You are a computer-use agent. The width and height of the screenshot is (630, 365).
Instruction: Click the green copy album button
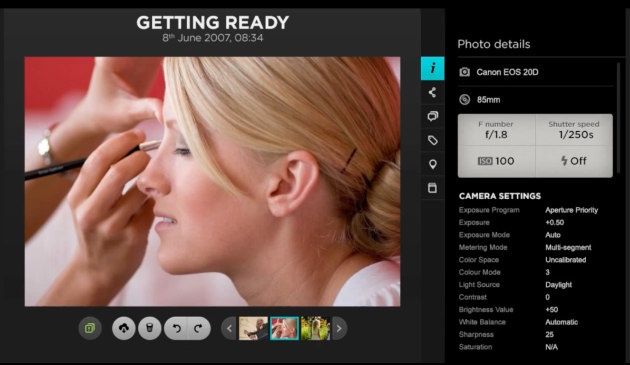coord(90,328)
